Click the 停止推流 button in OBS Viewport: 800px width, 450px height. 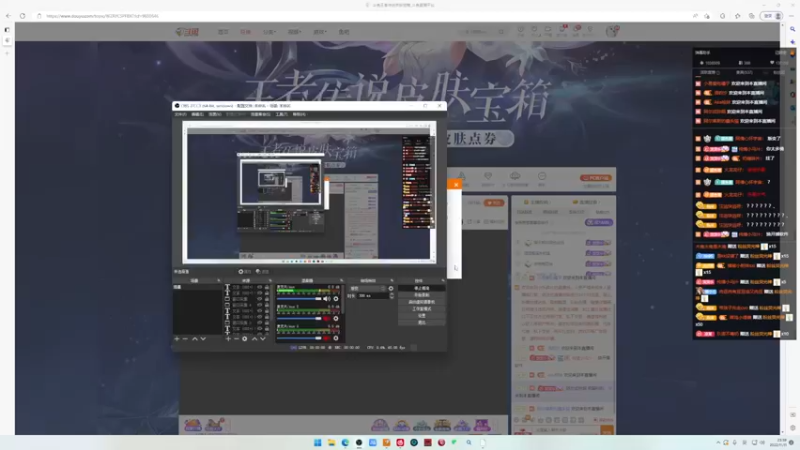[x=421, y=288]
